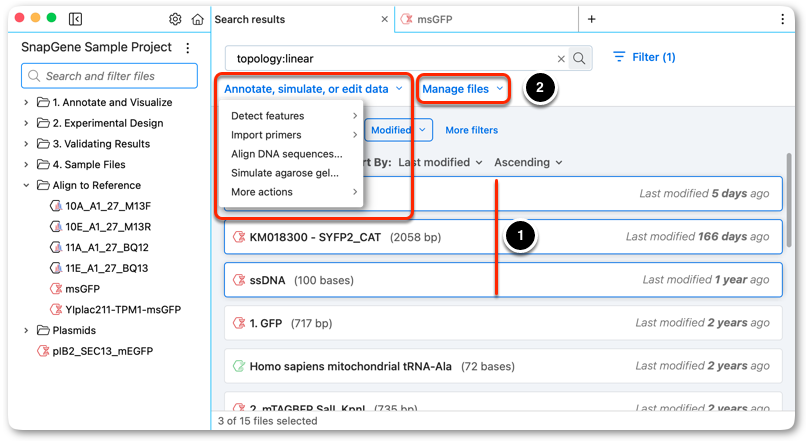Open pIB2_SEC13_mEGFP file
The height and width of the screenshot is (441, 806).
102,351
